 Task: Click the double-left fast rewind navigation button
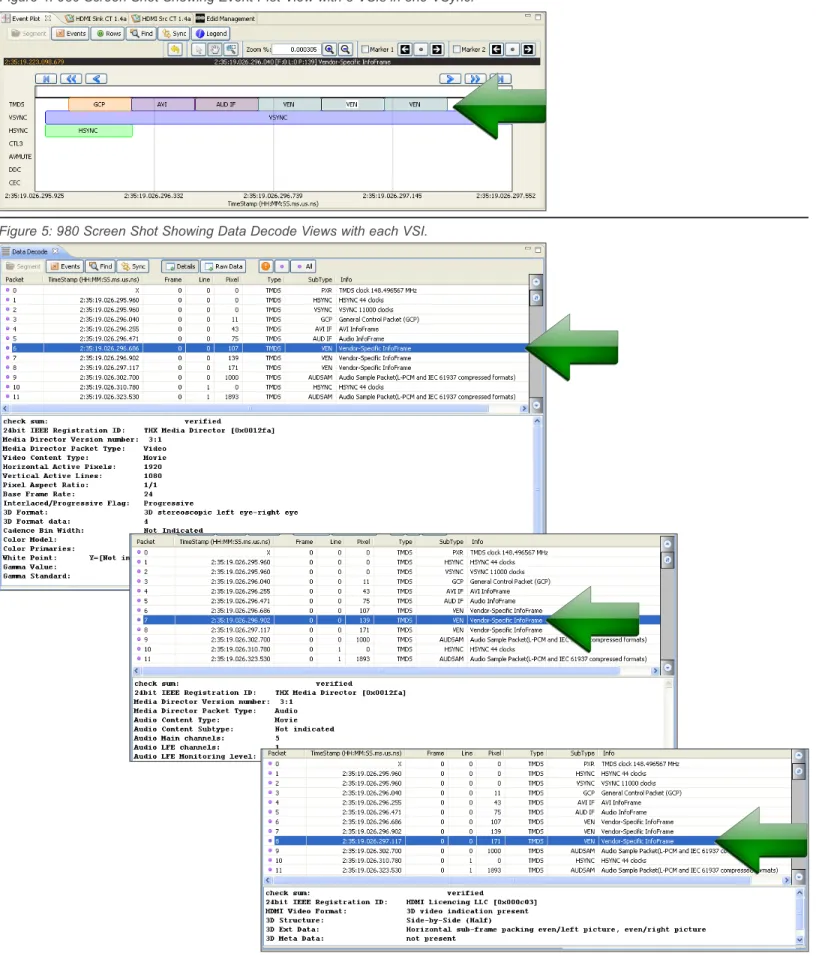click(x=71, y=79)
